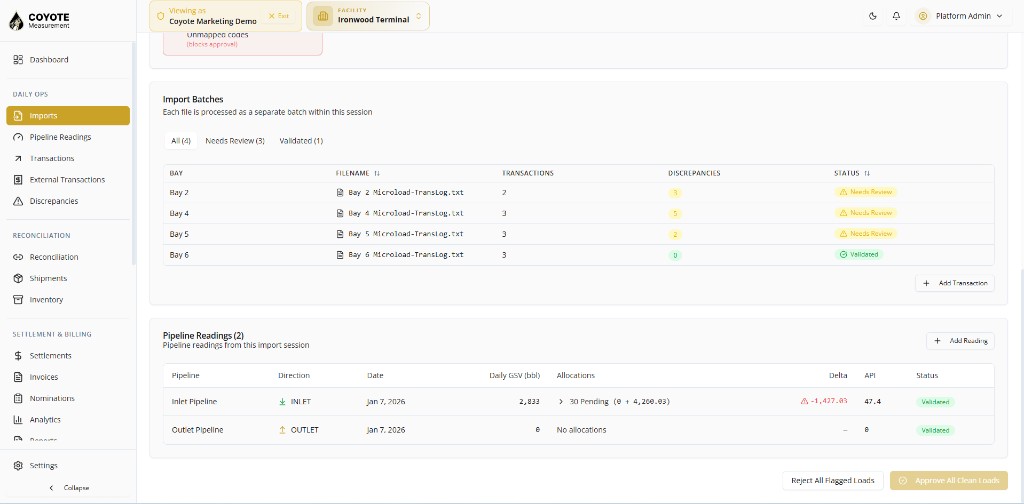Screen dimensions: 1024x504
Task: Open External Transactions page
Action: click(68, 180)
